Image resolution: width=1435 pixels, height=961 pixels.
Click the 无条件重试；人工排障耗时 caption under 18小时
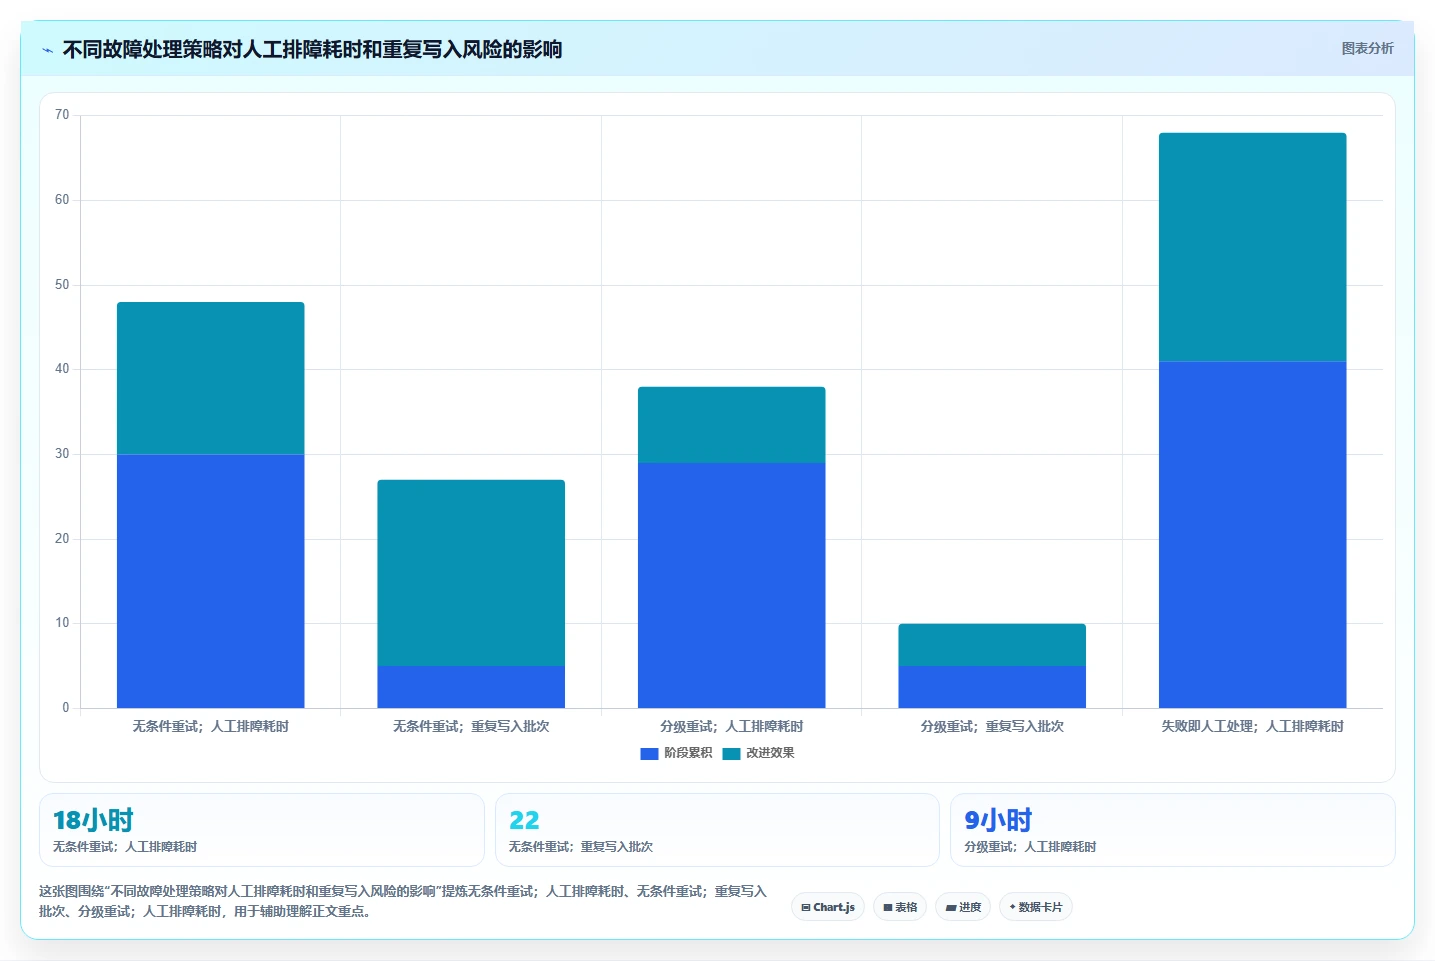125,847
